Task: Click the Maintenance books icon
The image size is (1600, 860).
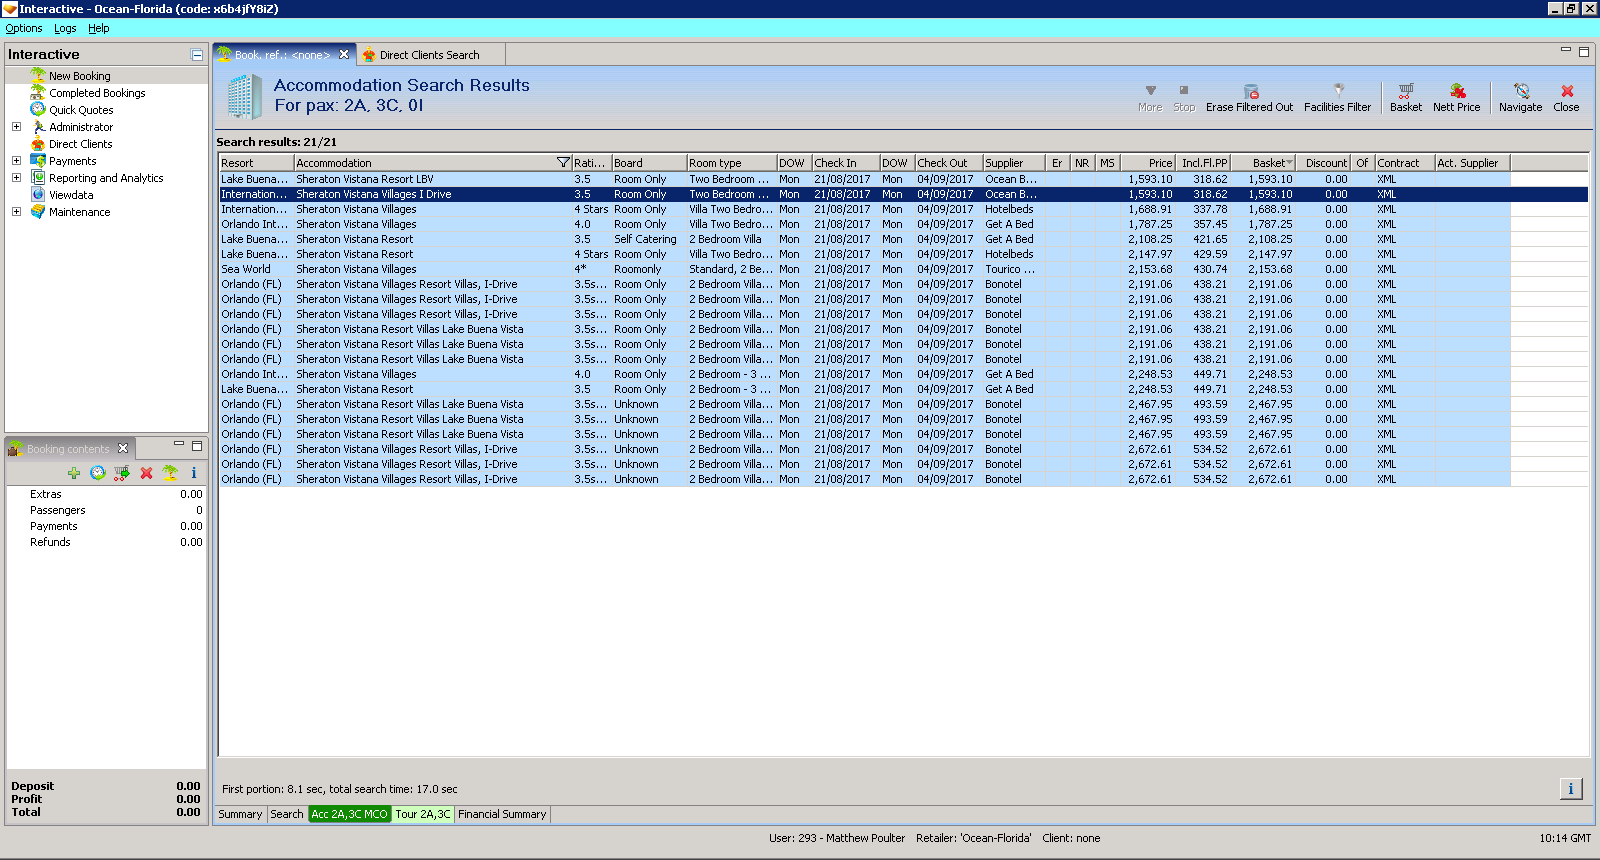Action: (x=38, y=211)
